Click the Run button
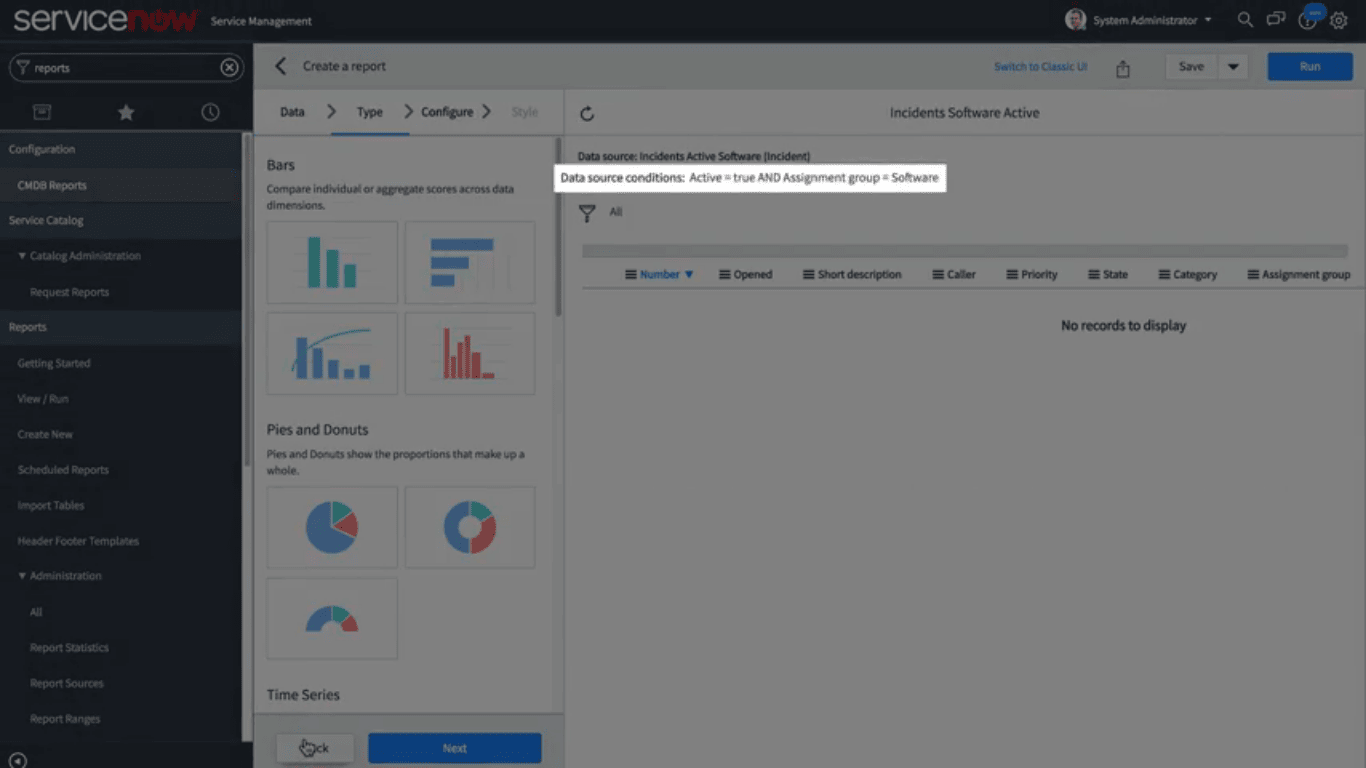 tap(1310, 67)
